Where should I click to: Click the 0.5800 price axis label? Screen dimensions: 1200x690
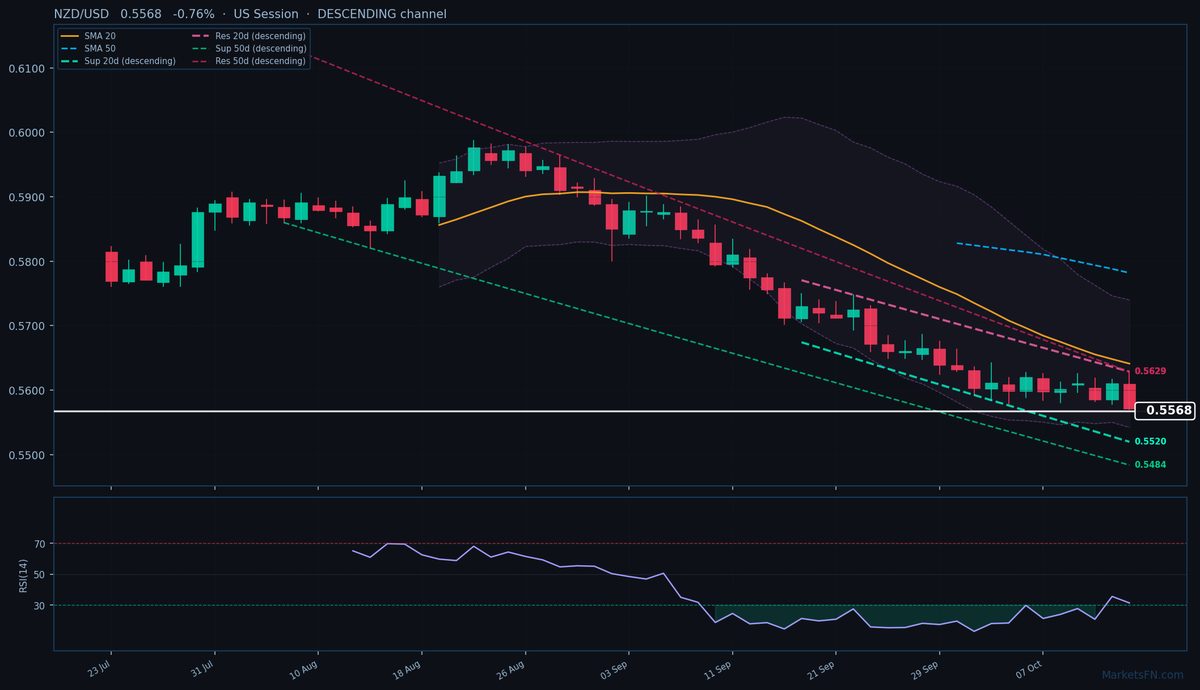point(27,262)
